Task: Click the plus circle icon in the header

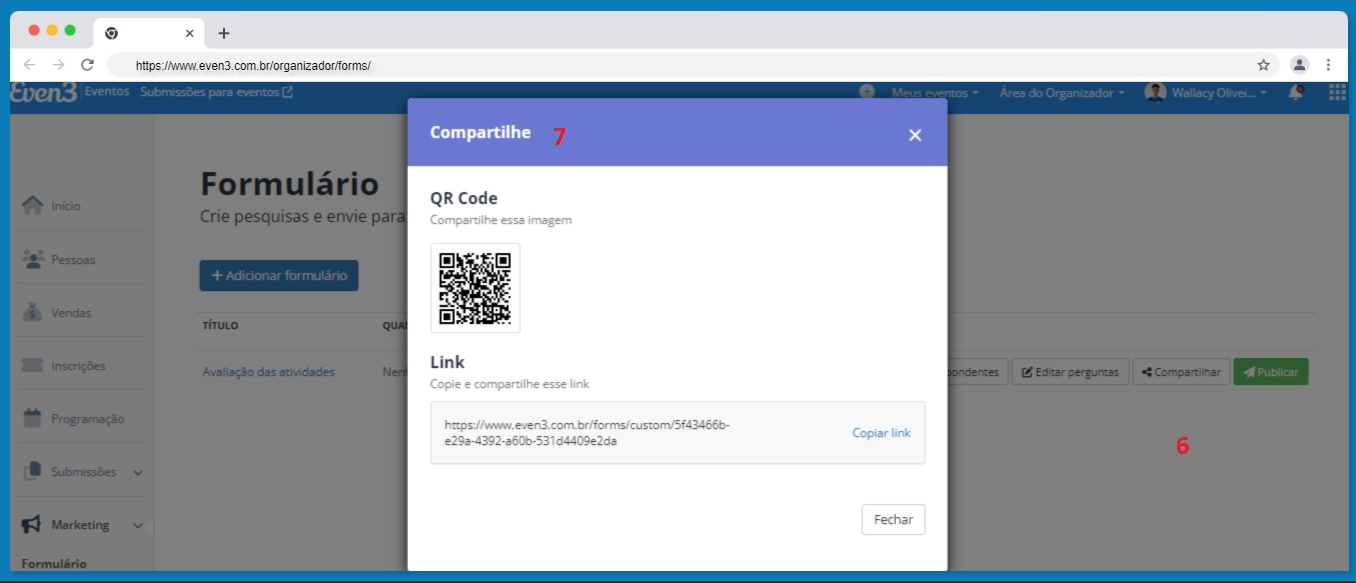Action: click(x=867, y=91)
